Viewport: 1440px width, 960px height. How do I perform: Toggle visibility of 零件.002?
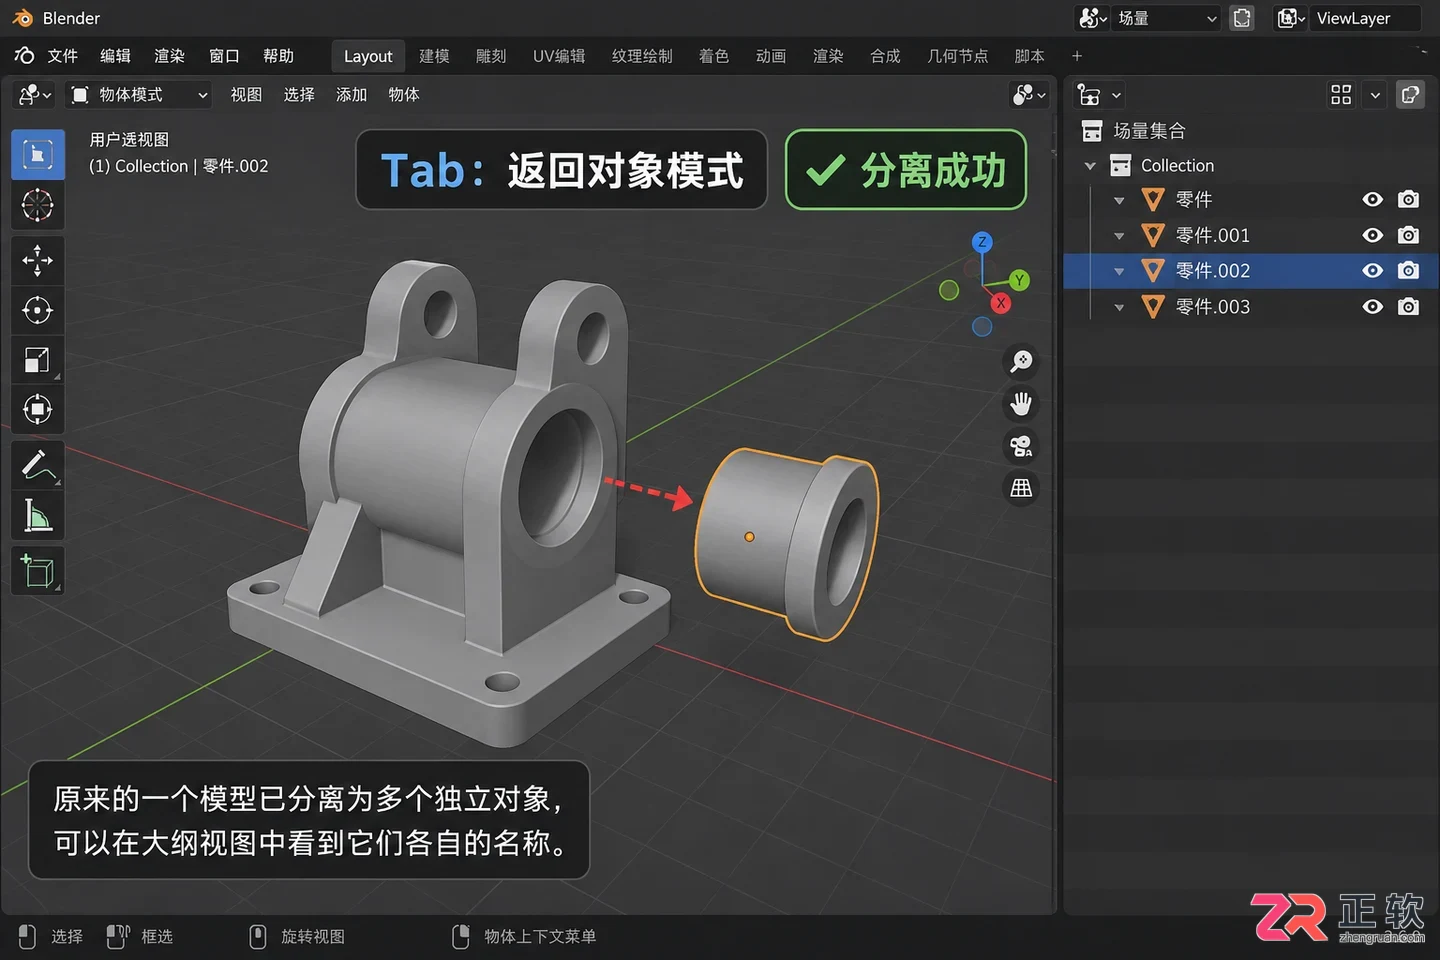point(1373,271)
